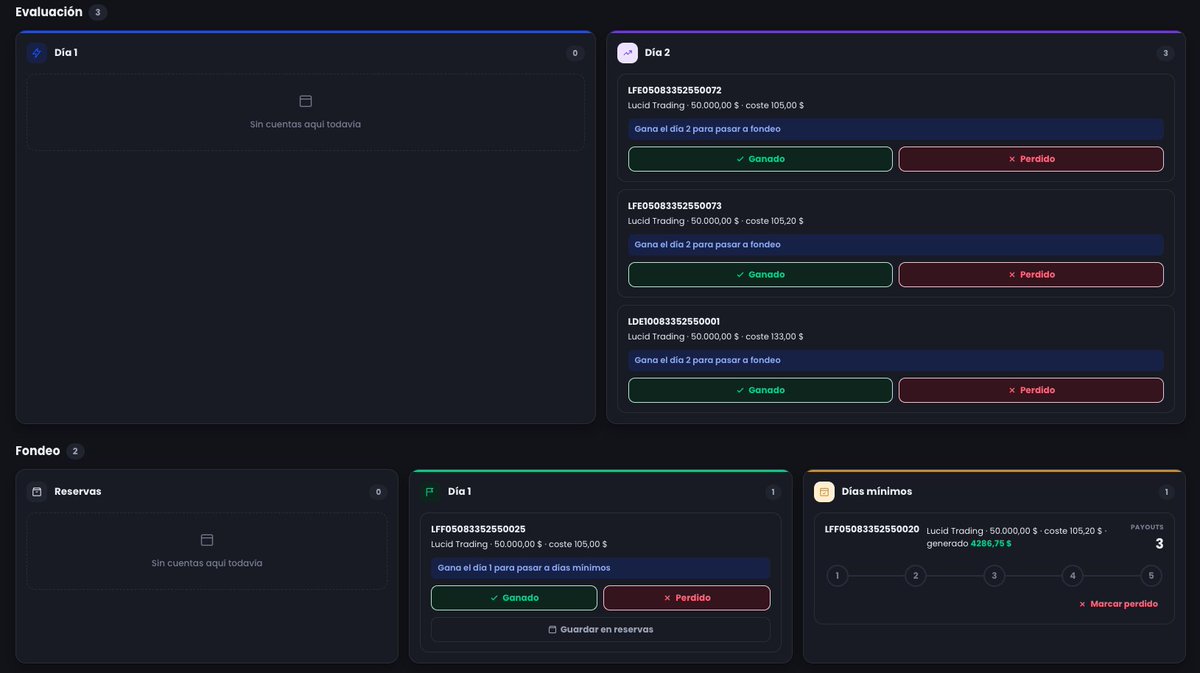
Task: Click the green flag icon of Fondeo Día 1
Action: tap(430, 492)
